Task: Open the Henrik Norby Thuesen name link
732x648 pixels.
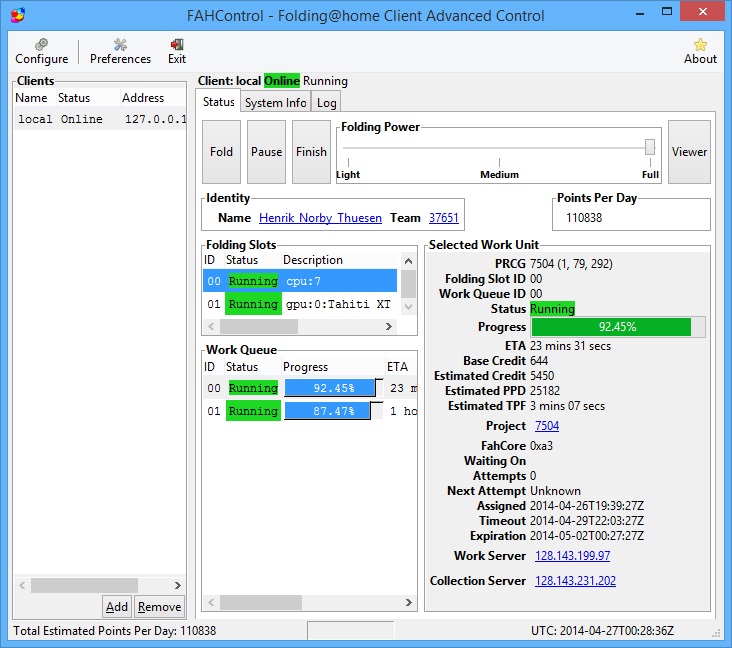Action: tap(320, 218)
